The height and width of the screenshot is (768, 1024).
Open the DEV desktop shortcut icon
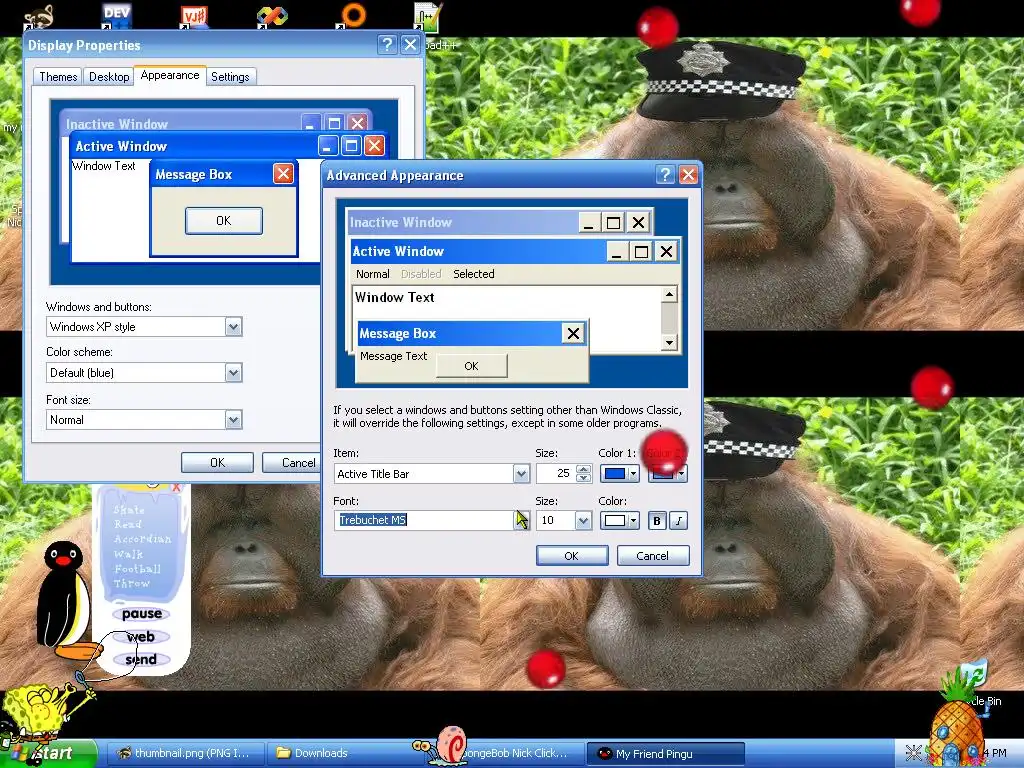pyautogui.click(x=116, y=15)
